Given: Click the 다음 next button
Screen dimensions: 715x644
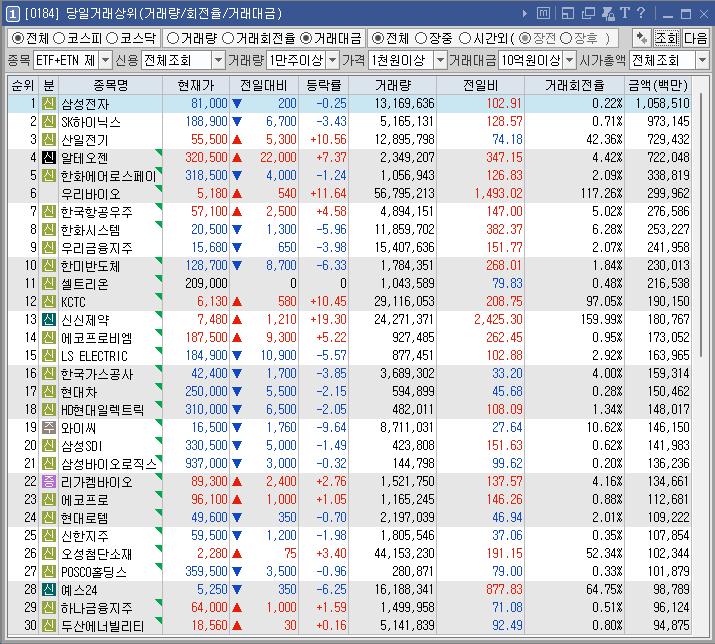Looking at the screenshot, I should [x=695, y=38].
